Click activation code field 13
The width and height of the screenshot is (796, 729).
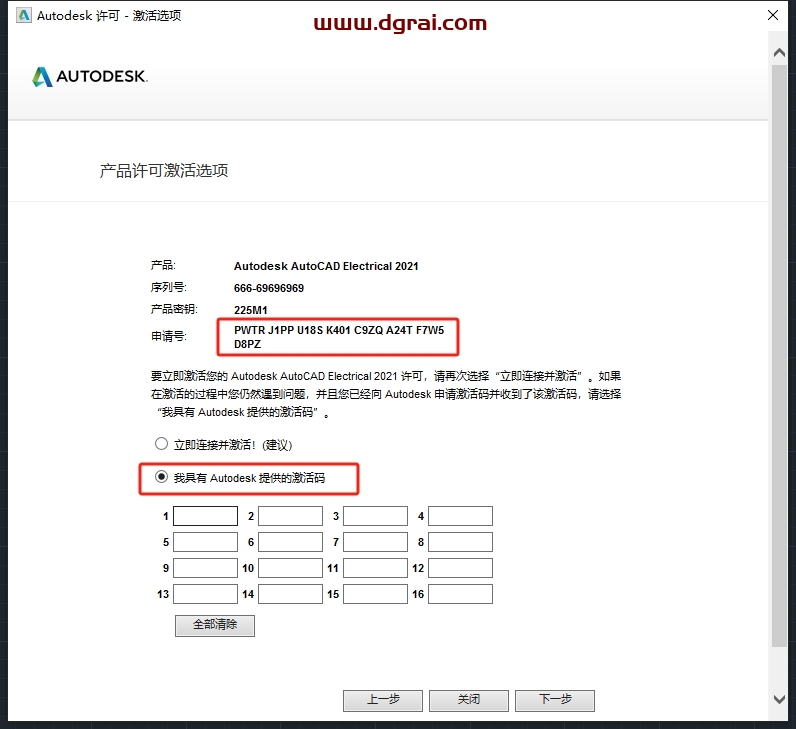pos(205,594)
